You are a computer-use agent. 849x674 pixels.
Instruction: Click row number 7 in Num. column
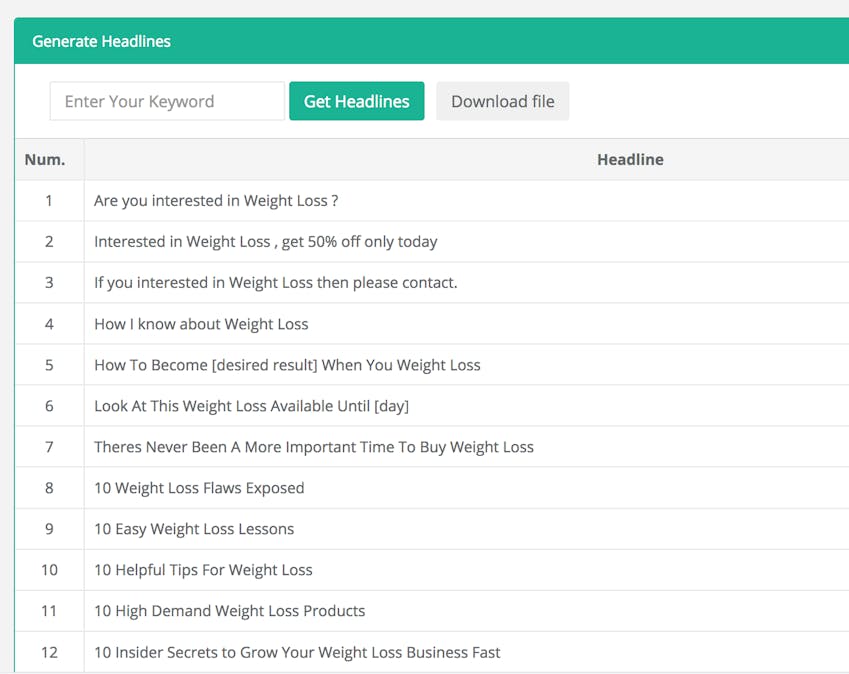49,446
